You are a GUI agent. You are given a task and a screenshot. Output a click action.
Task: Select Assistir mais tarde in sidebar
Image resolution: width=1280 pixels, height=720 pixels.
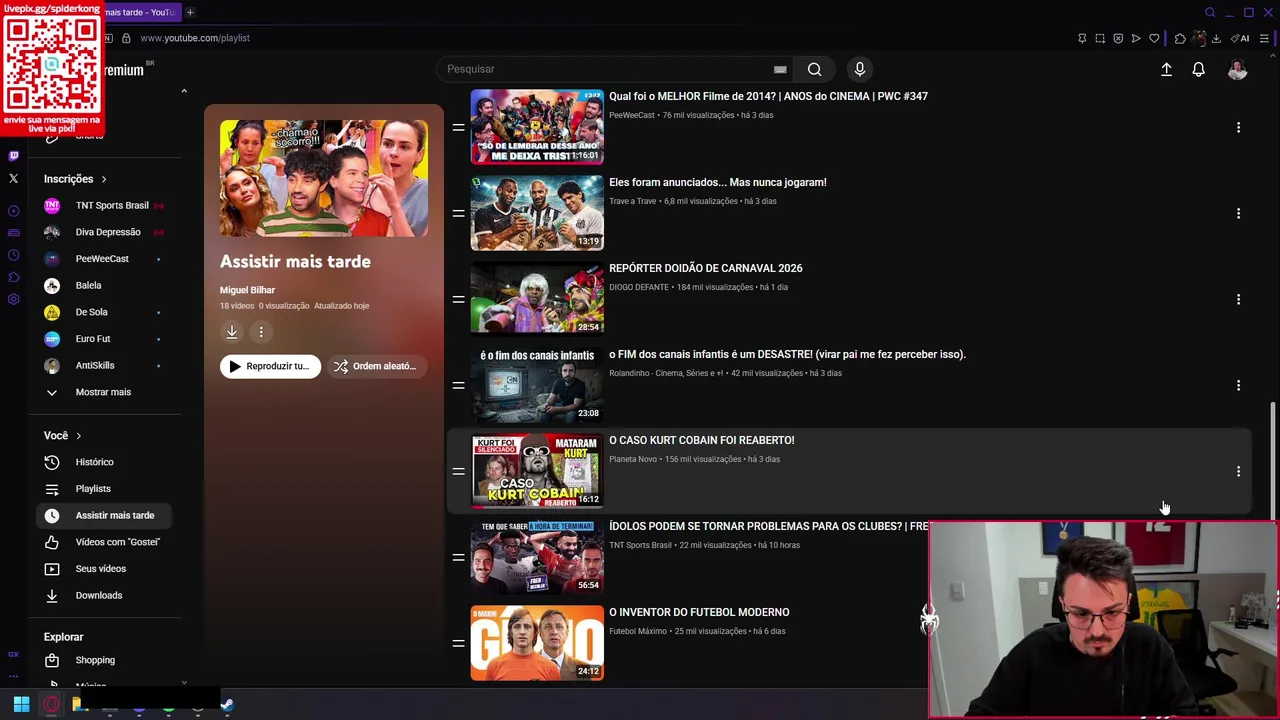click(104, 515)
